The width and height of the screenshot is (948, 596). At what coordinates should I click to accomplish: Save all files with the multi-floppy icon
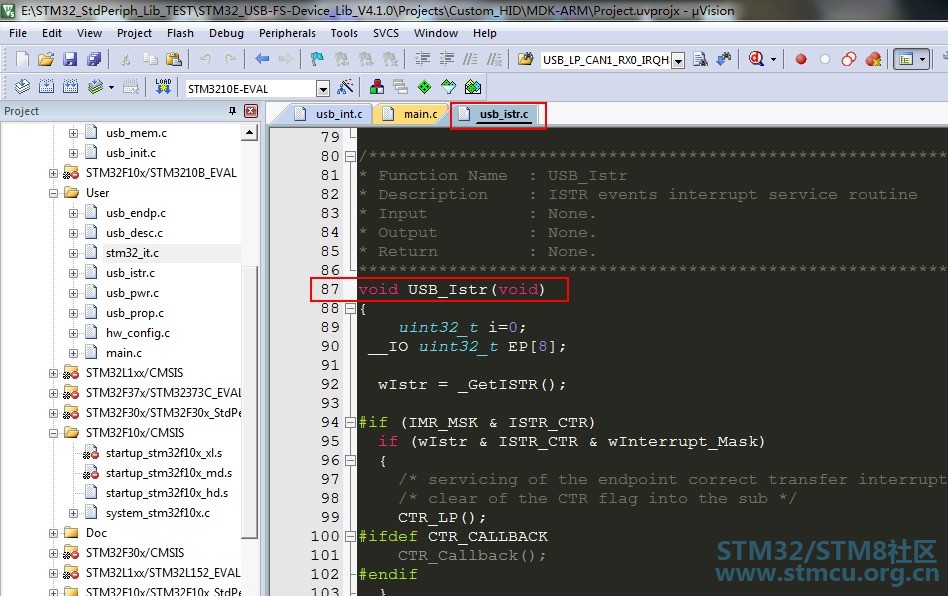pos(94,59)
